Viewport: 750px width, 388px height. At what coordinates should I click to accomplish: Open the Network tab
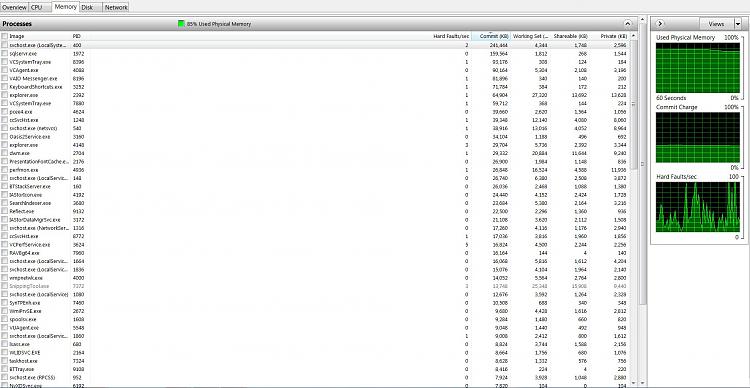coord(116,8)
